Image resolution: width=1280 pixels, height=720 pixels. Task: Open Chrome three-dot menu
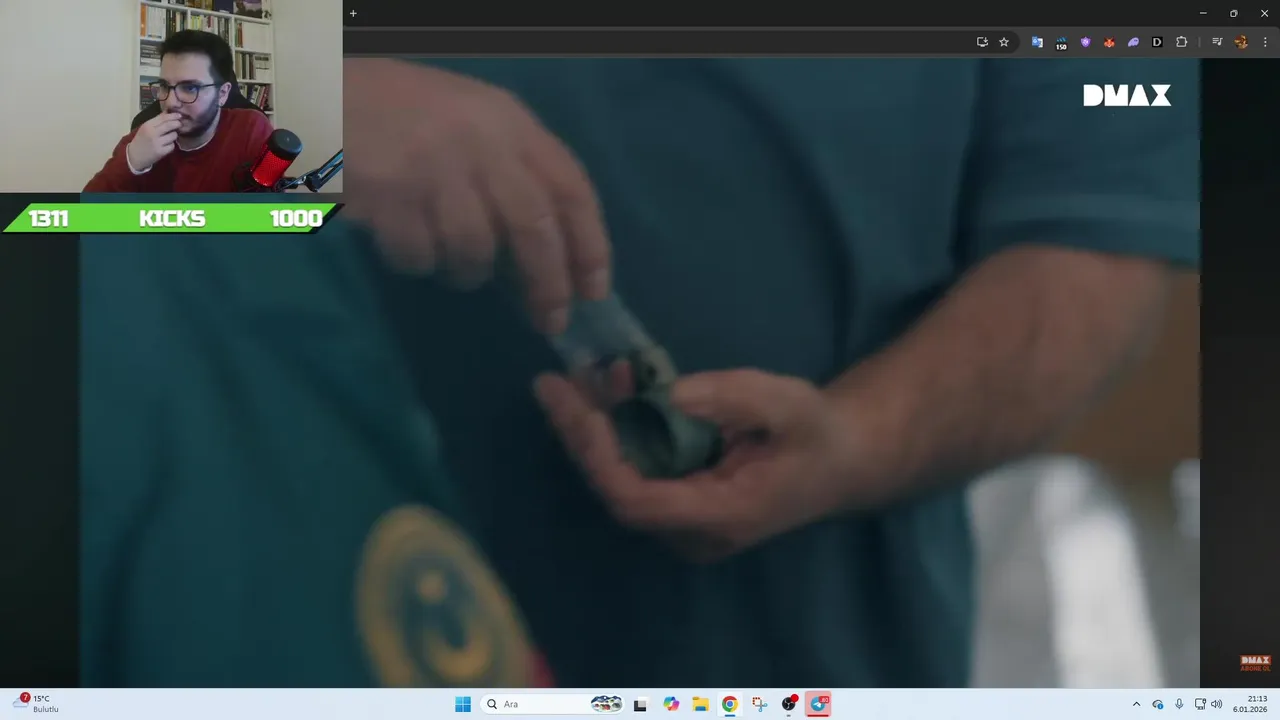[1265, 42]
